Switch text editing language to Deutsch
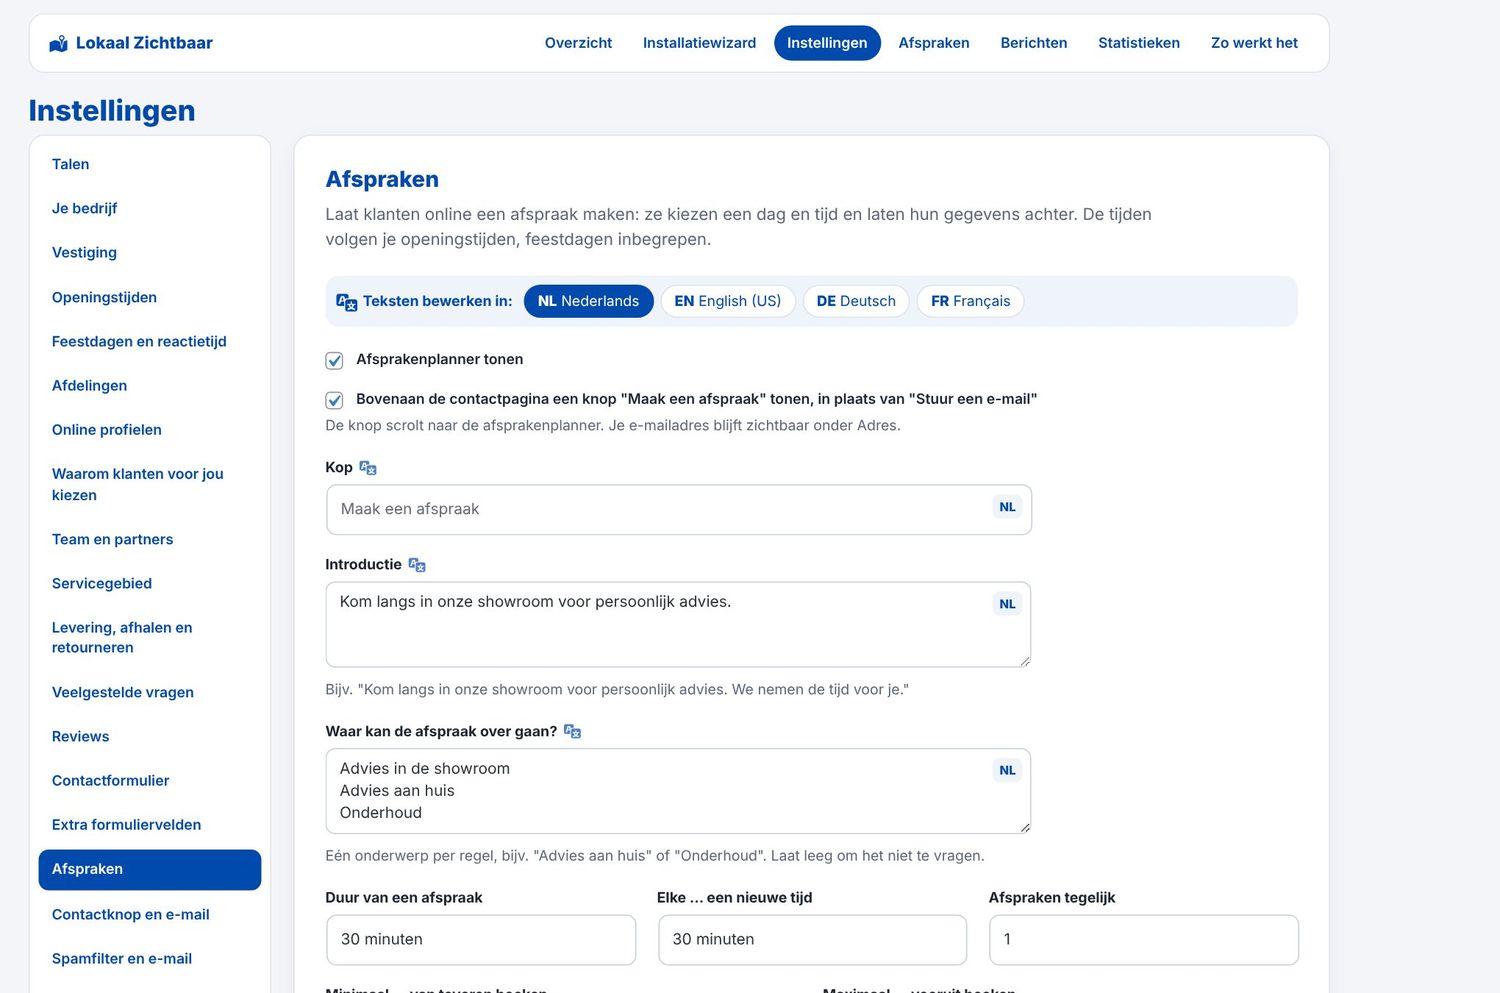 (856, 301)
